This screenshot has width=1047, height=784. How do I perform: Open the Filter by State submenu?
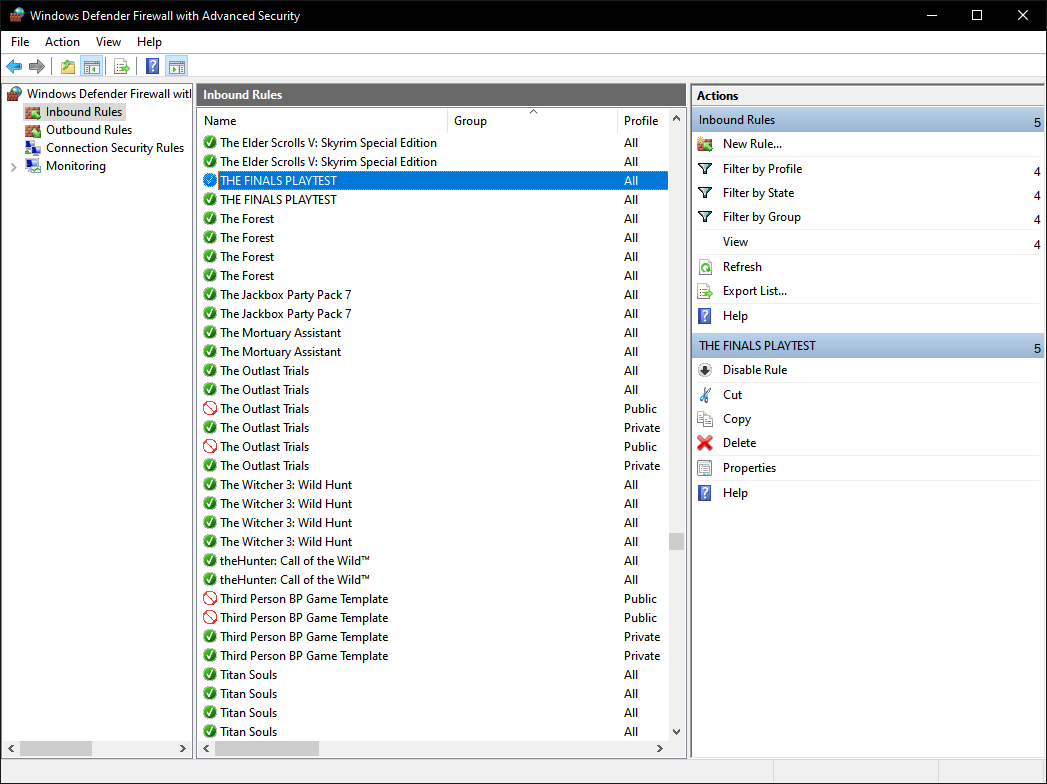coord(758,193)
